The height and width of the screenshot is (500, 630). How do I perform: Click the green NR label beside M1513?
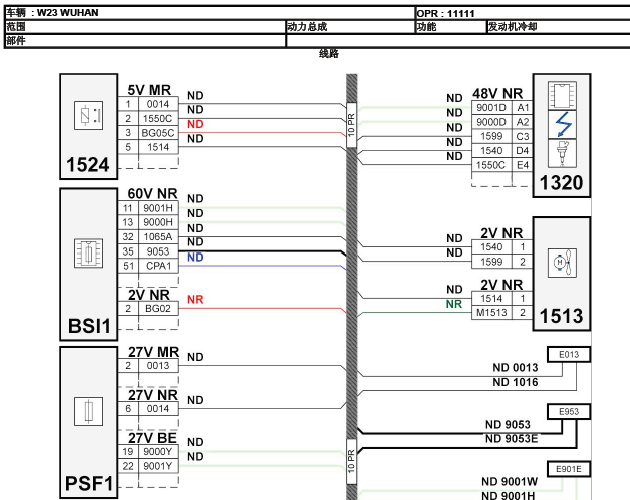(x=454, y=304)
